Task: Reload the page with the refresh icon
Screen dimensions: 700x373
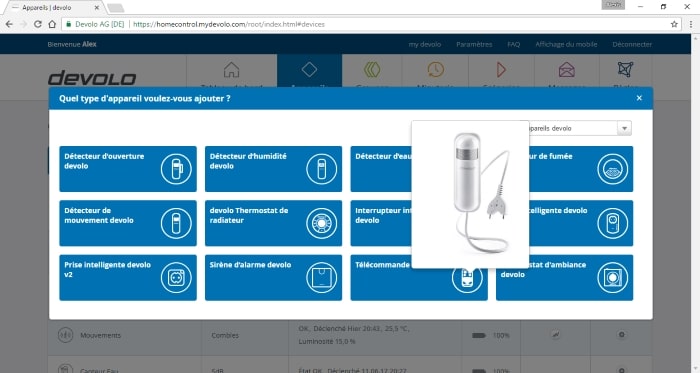Action: pos(38,24)
